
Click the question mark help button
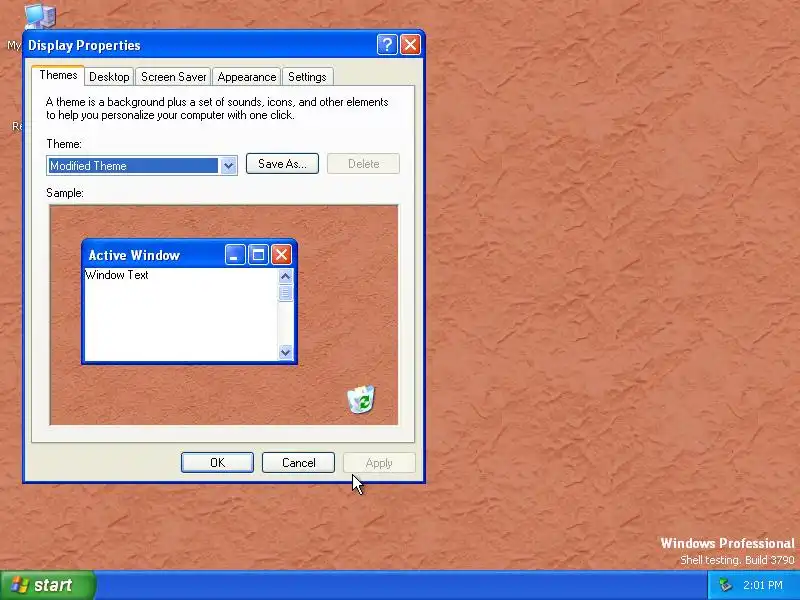coord(387,45)
